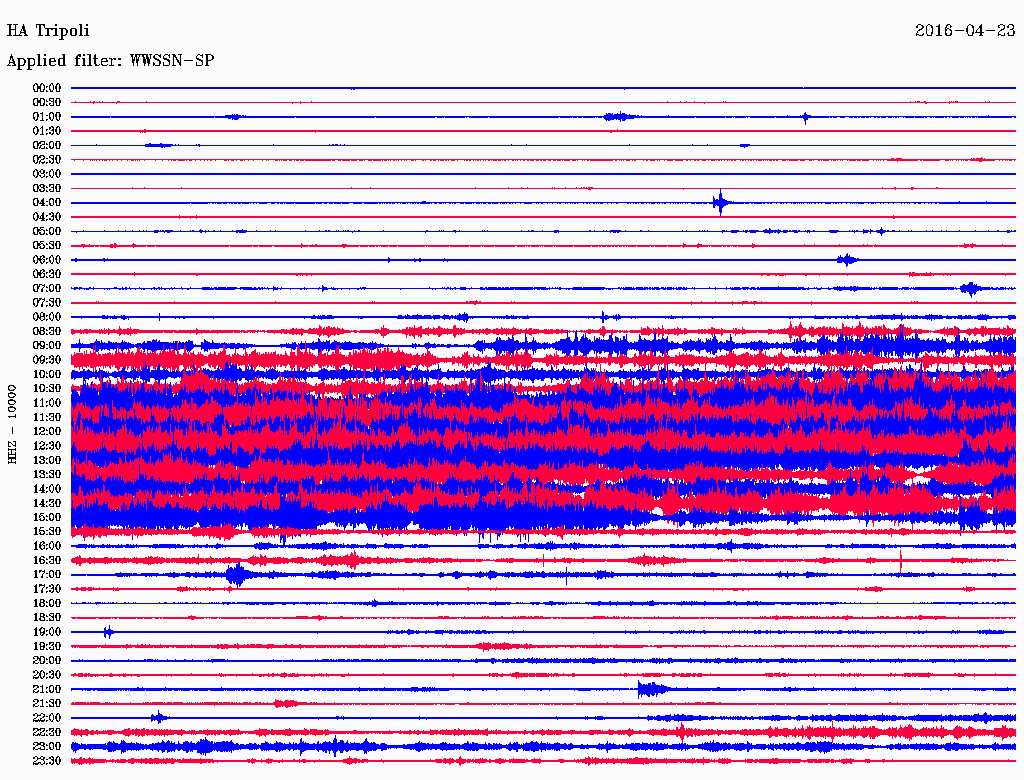Click the 06:30 time label
The width and height of the screenshot is (1024, 780).
point(47,274)
